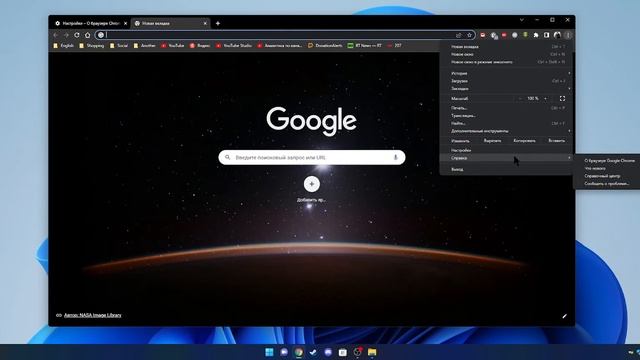Open a new tab with the plus button
The image size is (640, 360).
click(218, 23)
